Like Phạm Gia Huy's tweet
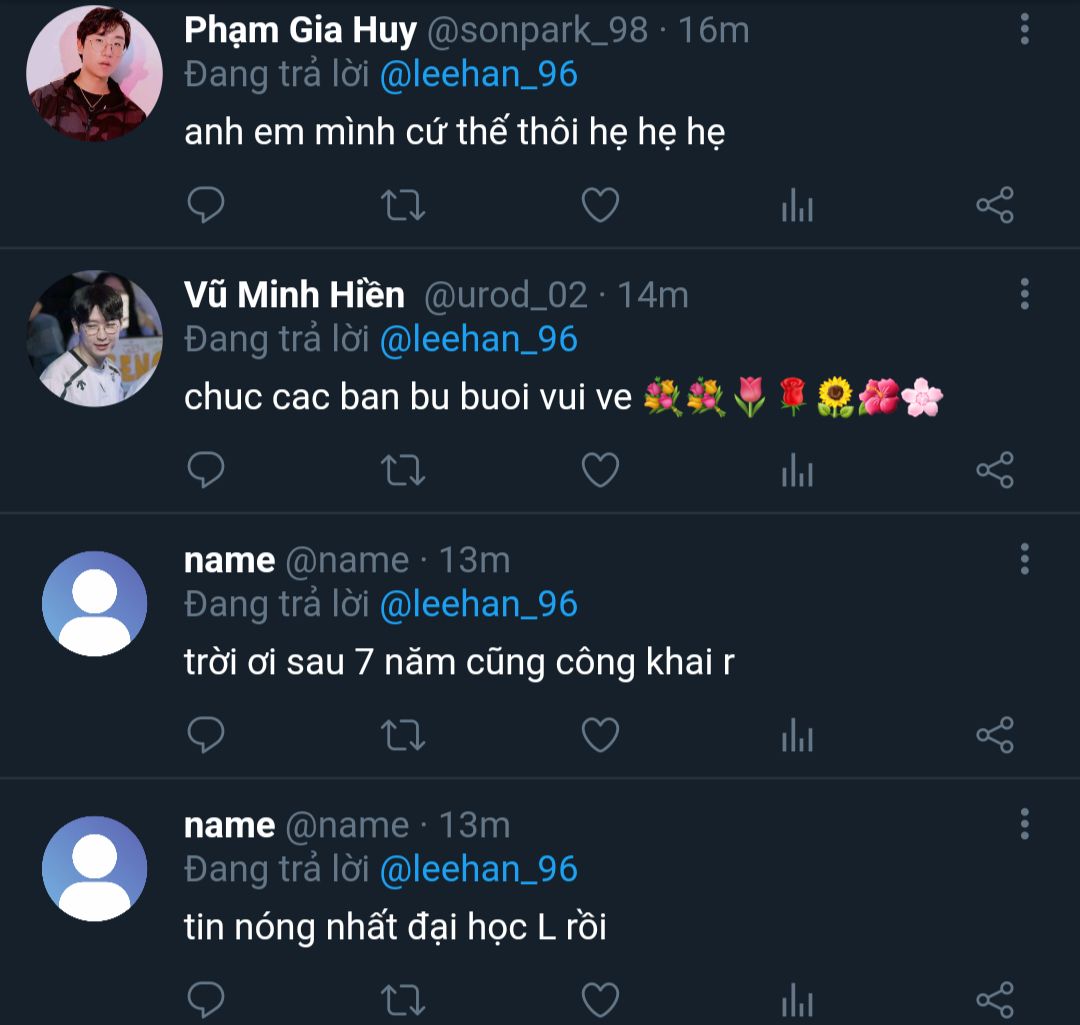This screenshot has width=1080, height=1025. pos(600,205)
